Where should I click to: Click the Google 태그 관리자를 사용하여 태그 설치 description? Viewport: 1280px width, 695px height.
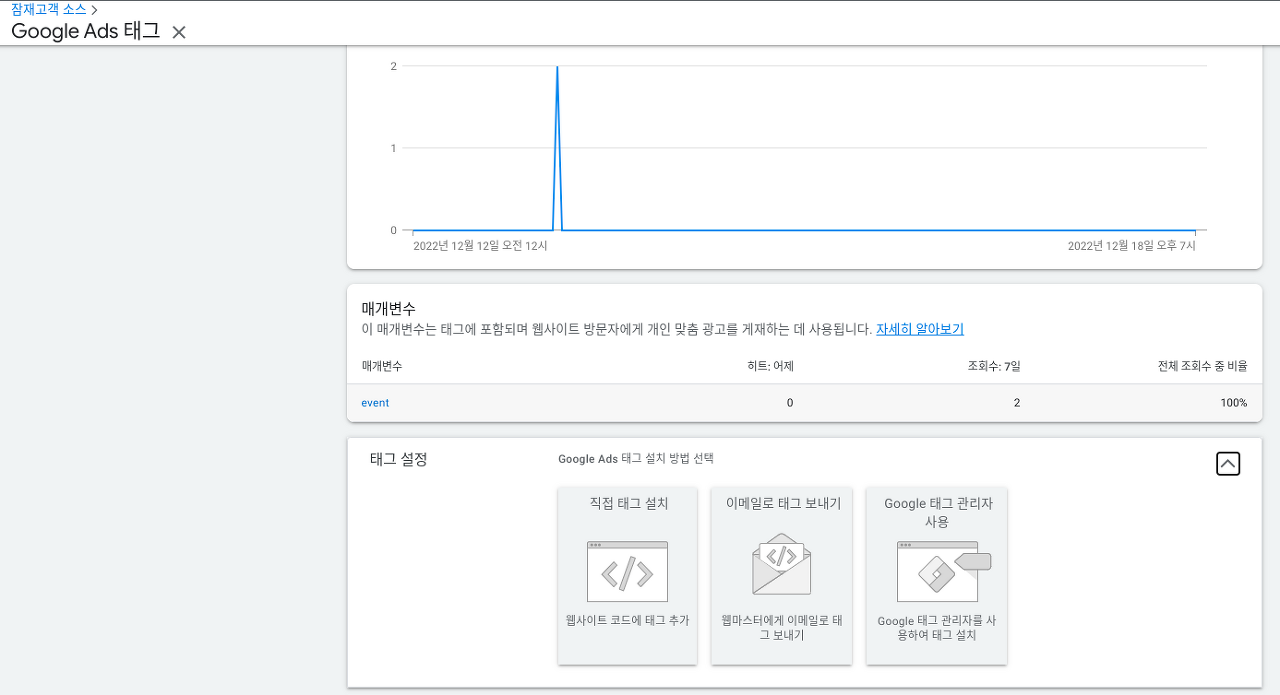point(937,628)
